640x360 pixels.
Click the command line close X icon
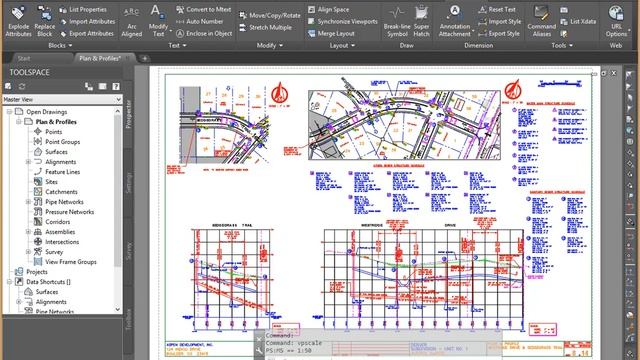click(x=259, y=339)
